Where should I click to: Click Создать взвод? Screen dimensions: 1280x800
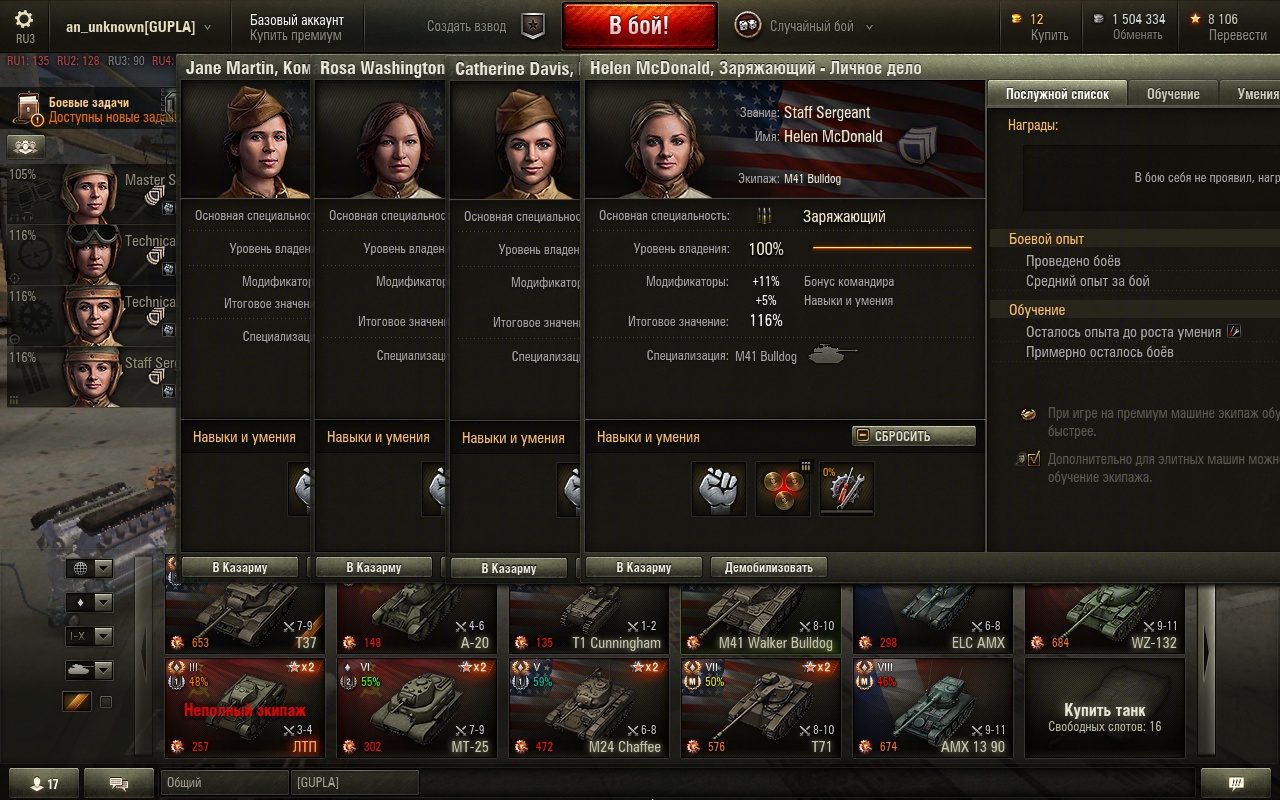[x=467, y=27]
